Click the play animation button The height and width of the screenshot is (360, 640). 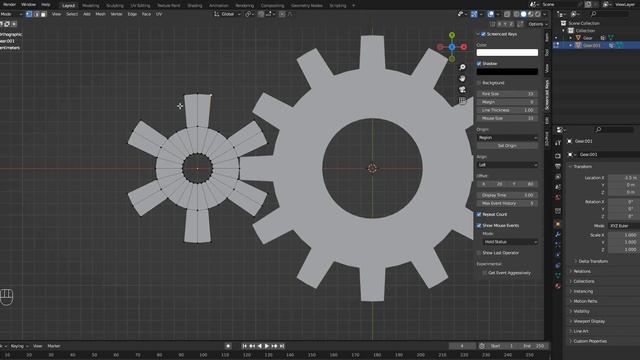click(x=267, y=346)
